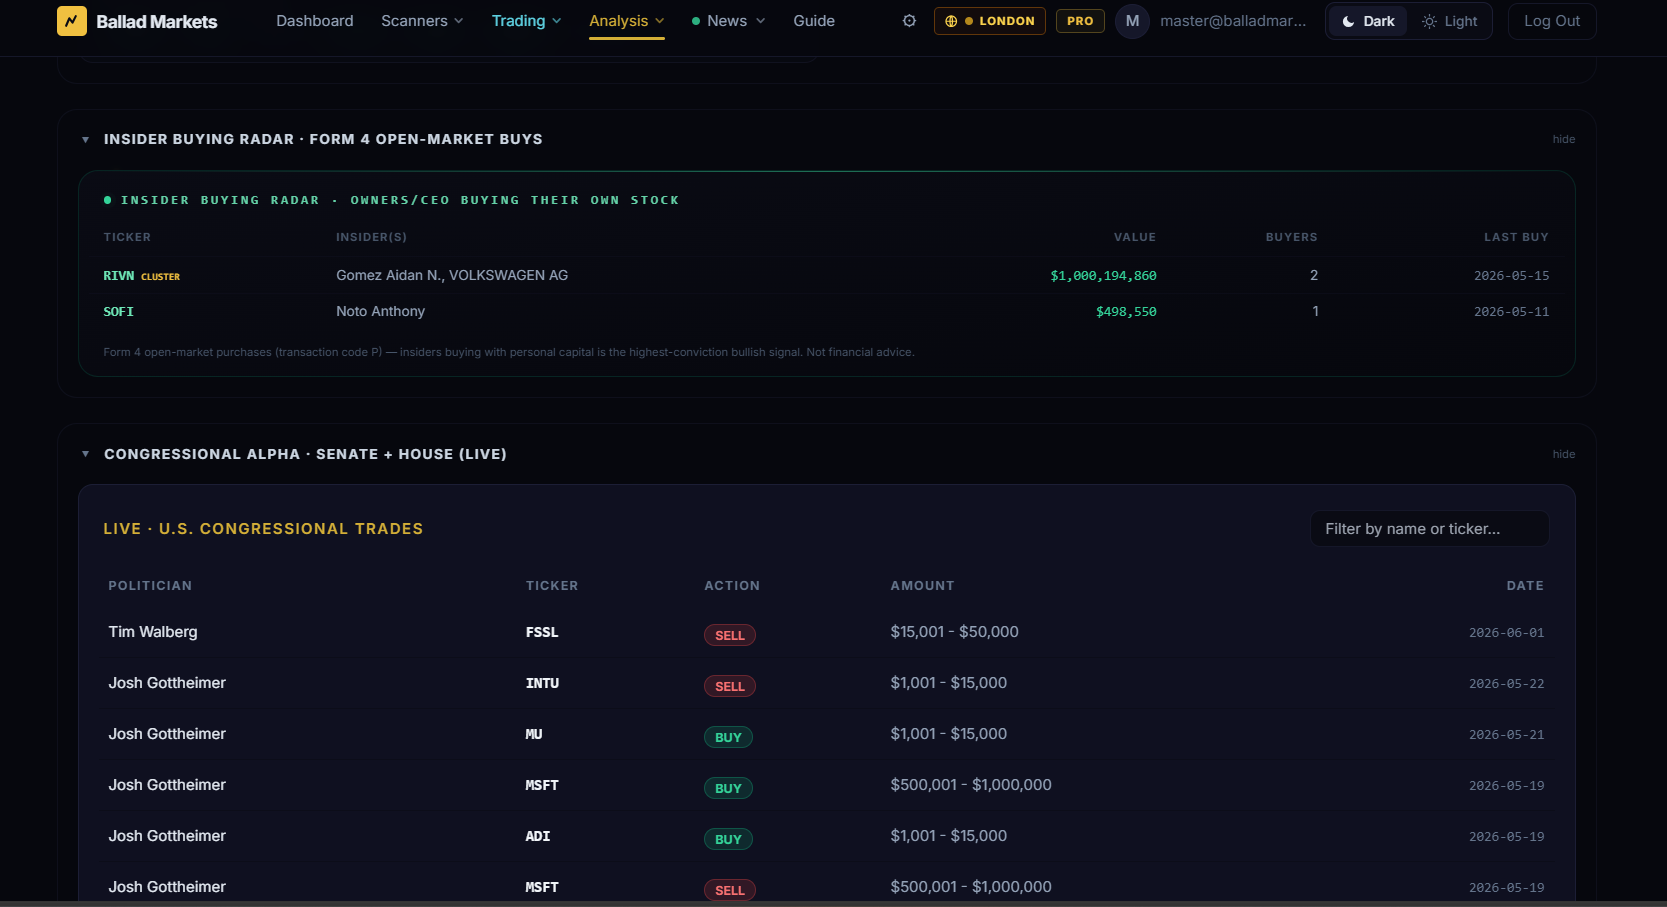Click the $15,001 - $50,000 amount
1667x907 pixels.
955,633
